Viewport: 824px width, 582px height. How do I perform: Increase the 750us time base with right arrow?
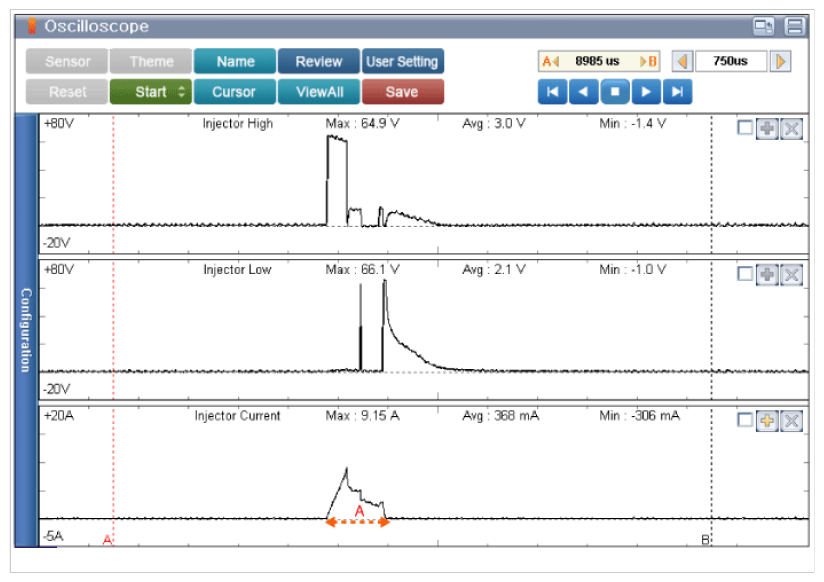tap(780, 61)
